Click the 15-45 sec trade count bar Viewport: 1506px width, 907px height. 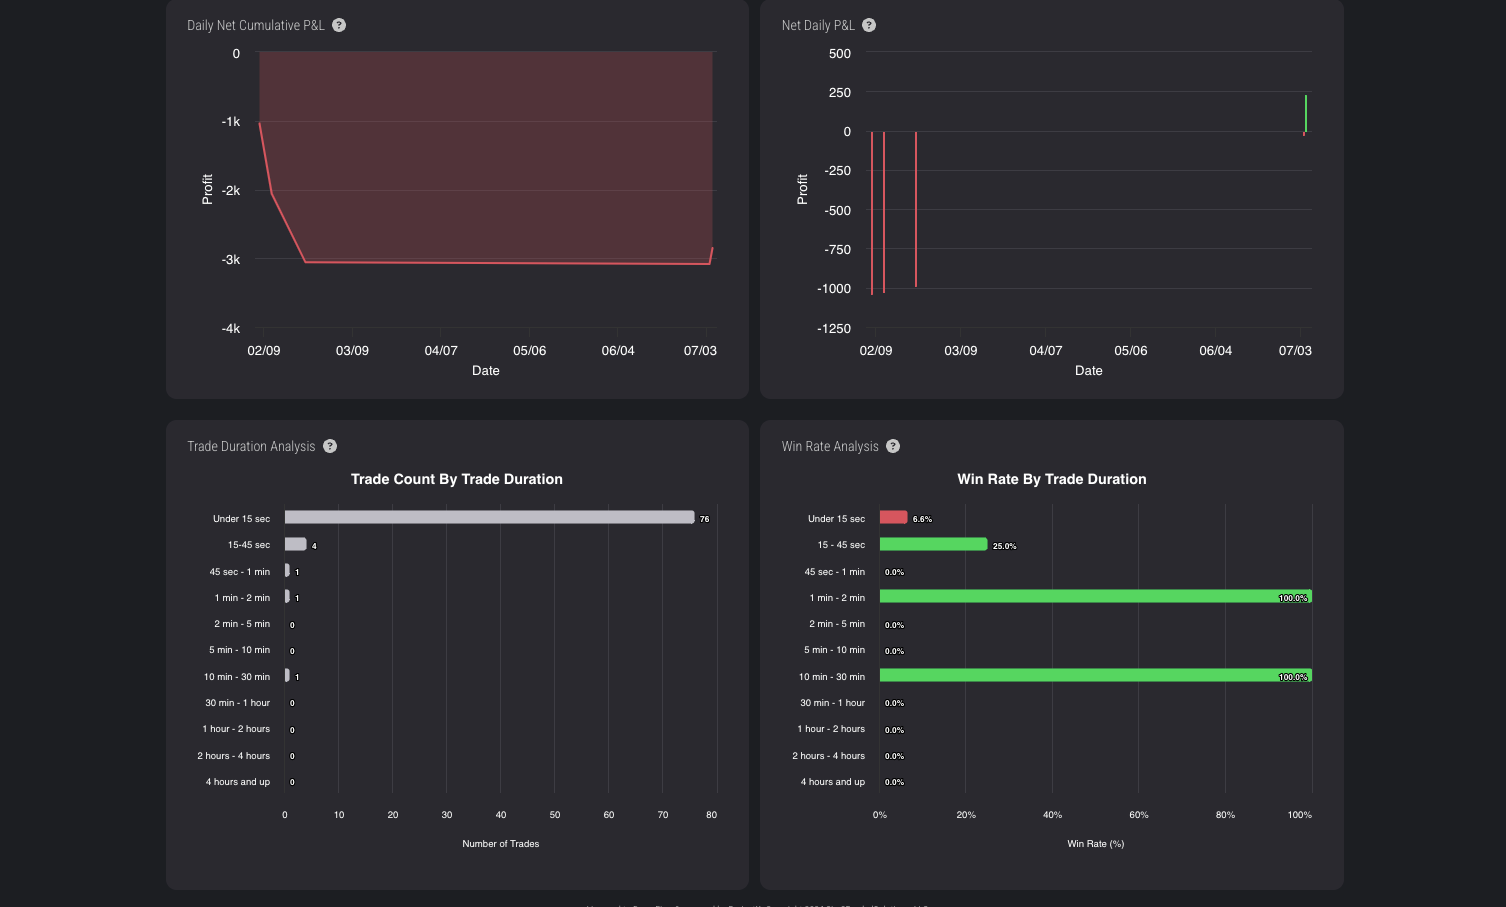[295, 544]
